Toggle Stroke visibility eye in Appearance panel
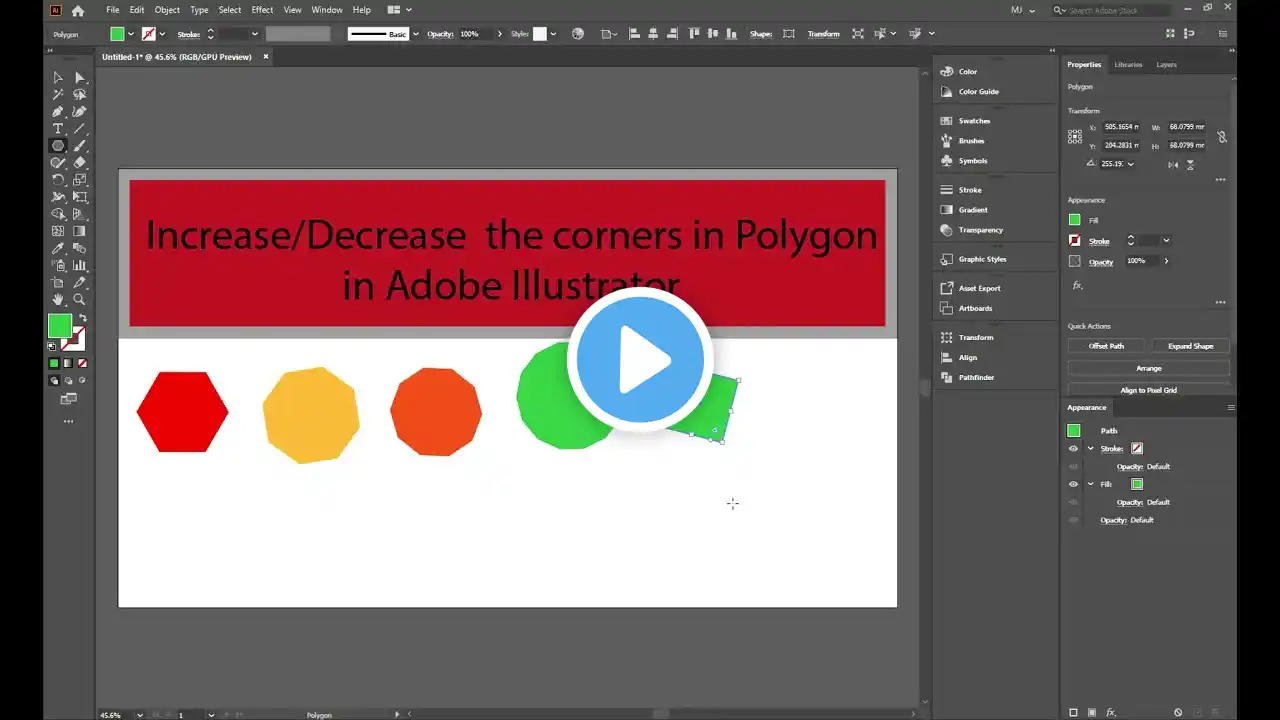This screenshot has height=720, width=1280. 1073,449
